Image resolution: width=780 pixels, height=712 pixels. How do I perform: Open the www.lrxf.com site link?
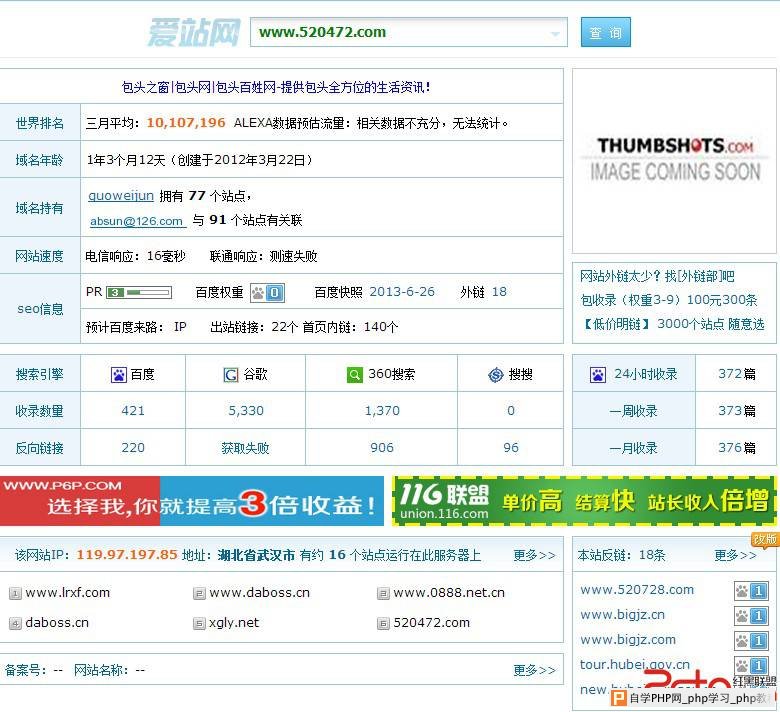click(x=68, y=592)
